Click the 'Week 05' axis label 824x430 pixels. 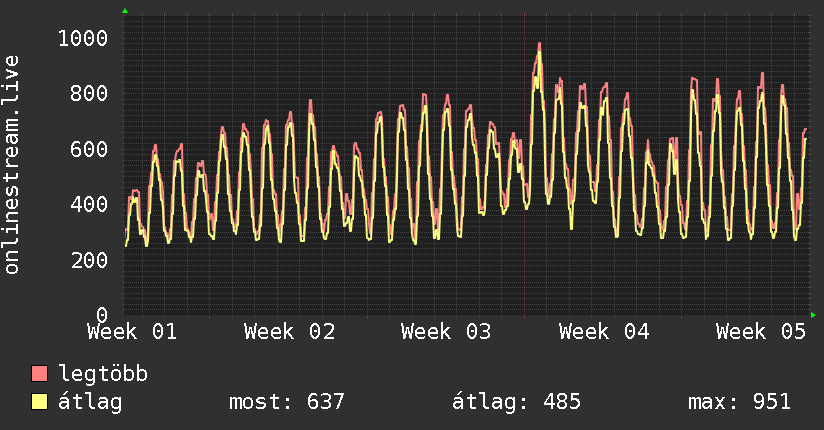click(x=761, y=332)
